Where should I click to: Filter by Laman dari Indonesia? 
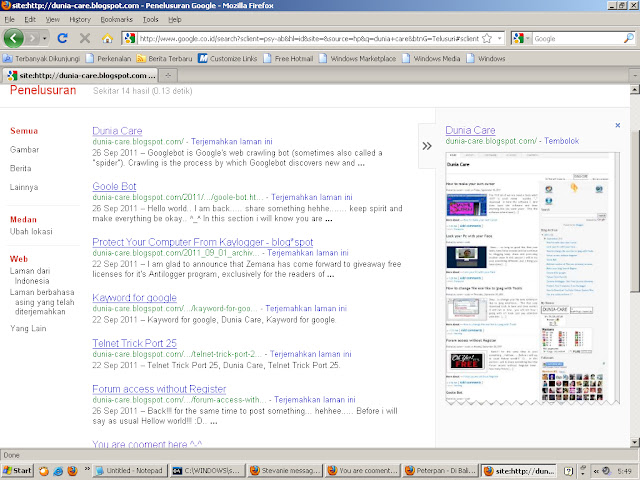[29, 276]
